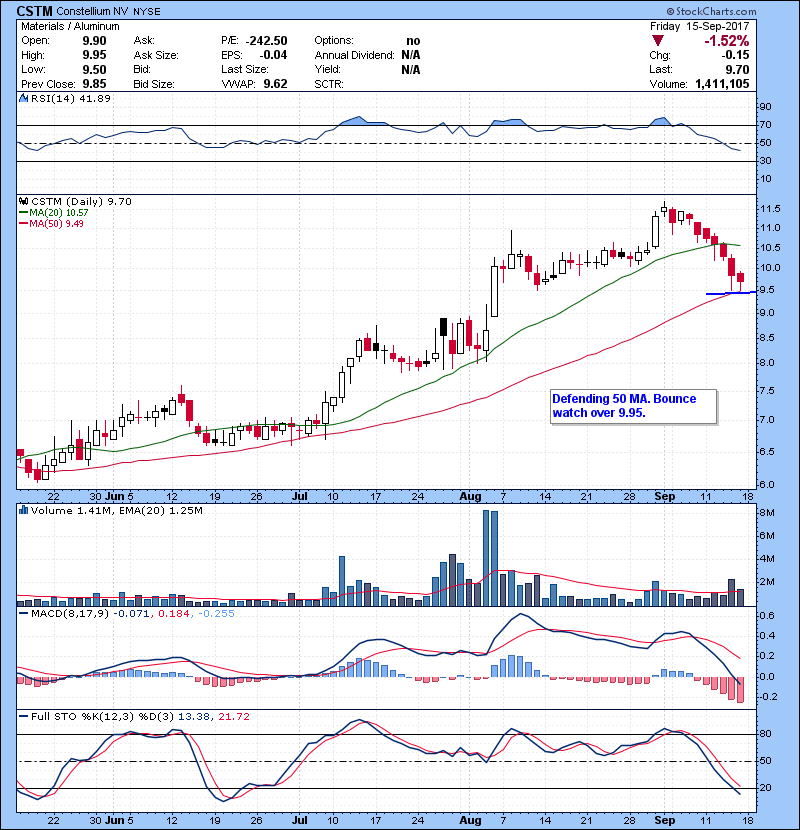Click the Volume value 1,411,105
The width and height of the screenshot is (800, 830).
click(722, 84)
